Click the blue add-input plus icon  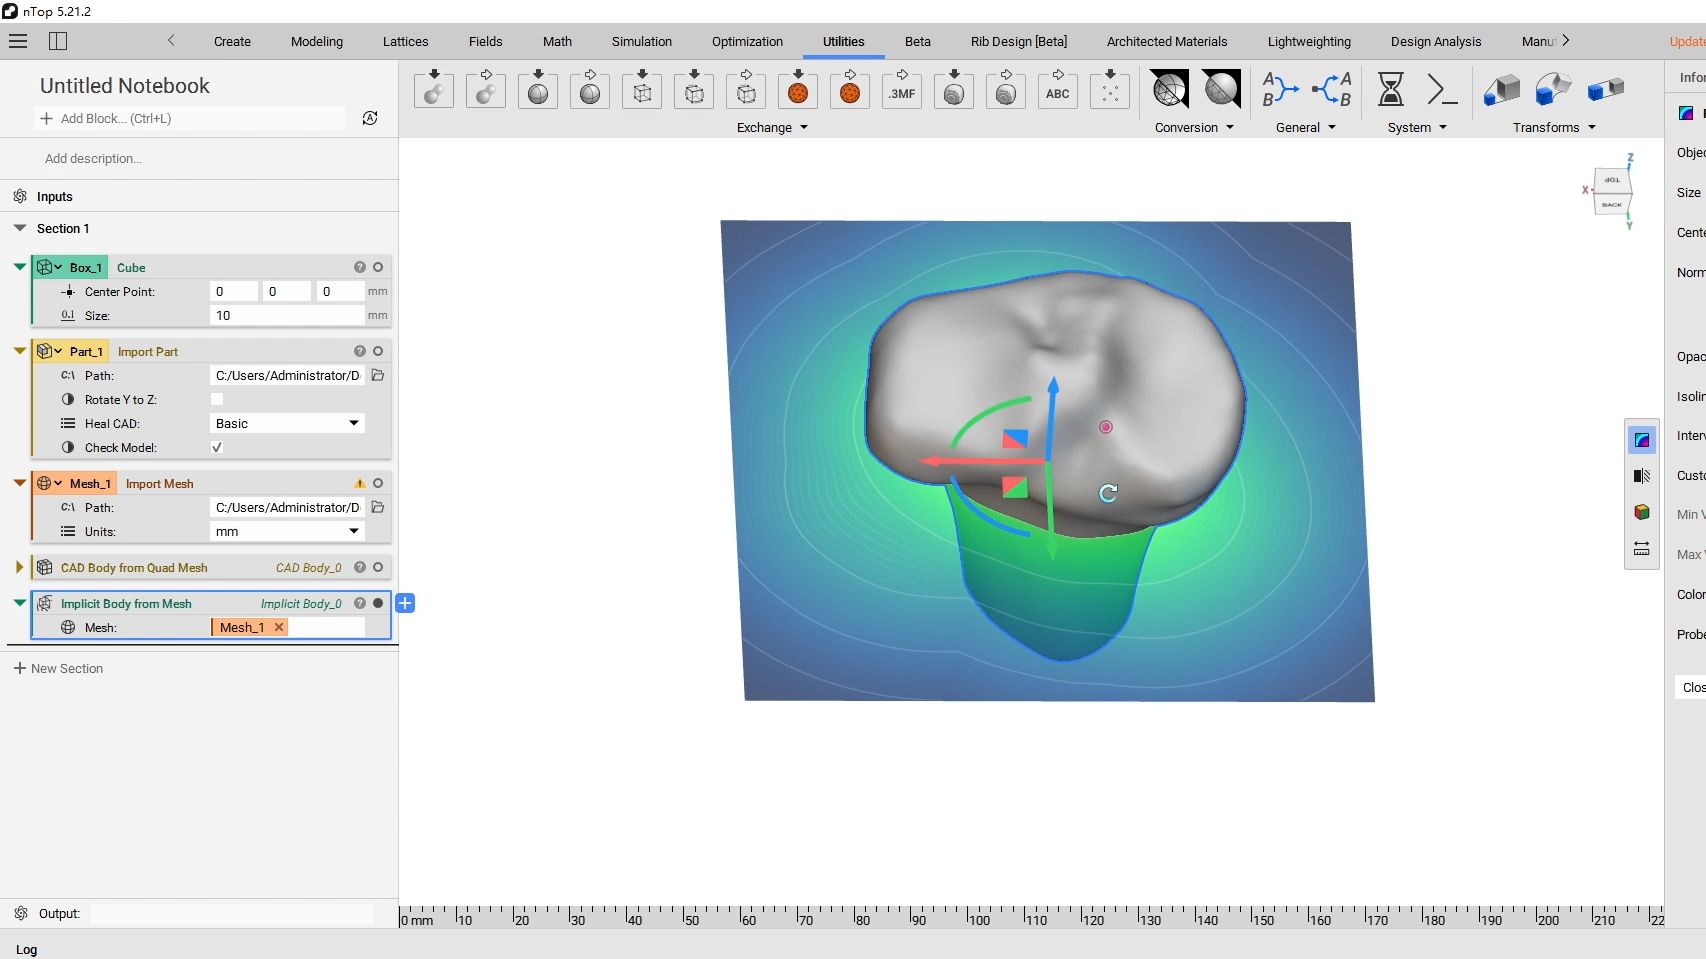405,603
